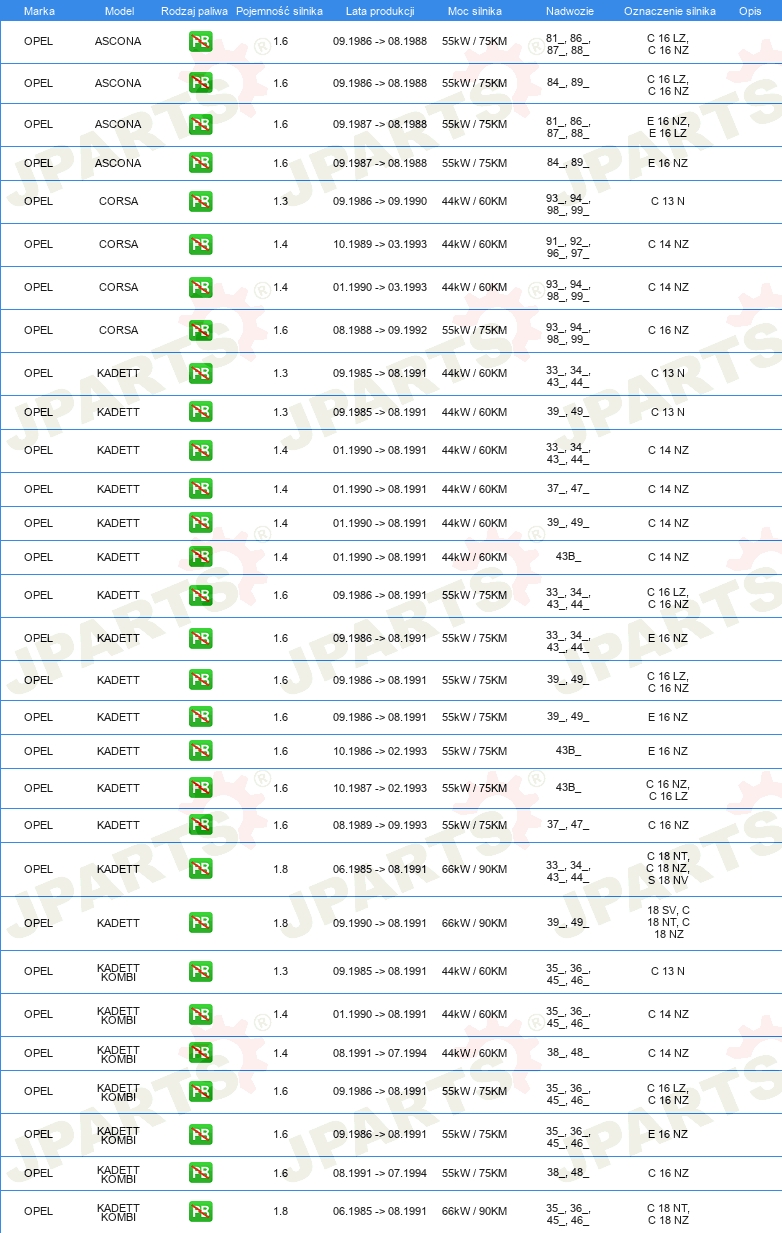
Task: Click fuel icon for Corsa 01.1990 -> 03.1993 row
Action: point(200,287)
